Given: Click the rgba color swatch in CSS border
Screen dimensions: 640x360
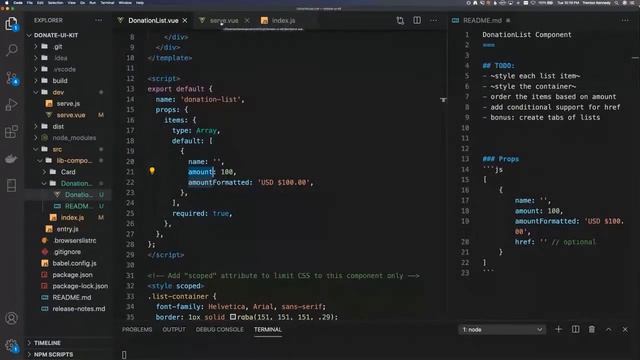Looking at the screenshot, I should 233,317.
